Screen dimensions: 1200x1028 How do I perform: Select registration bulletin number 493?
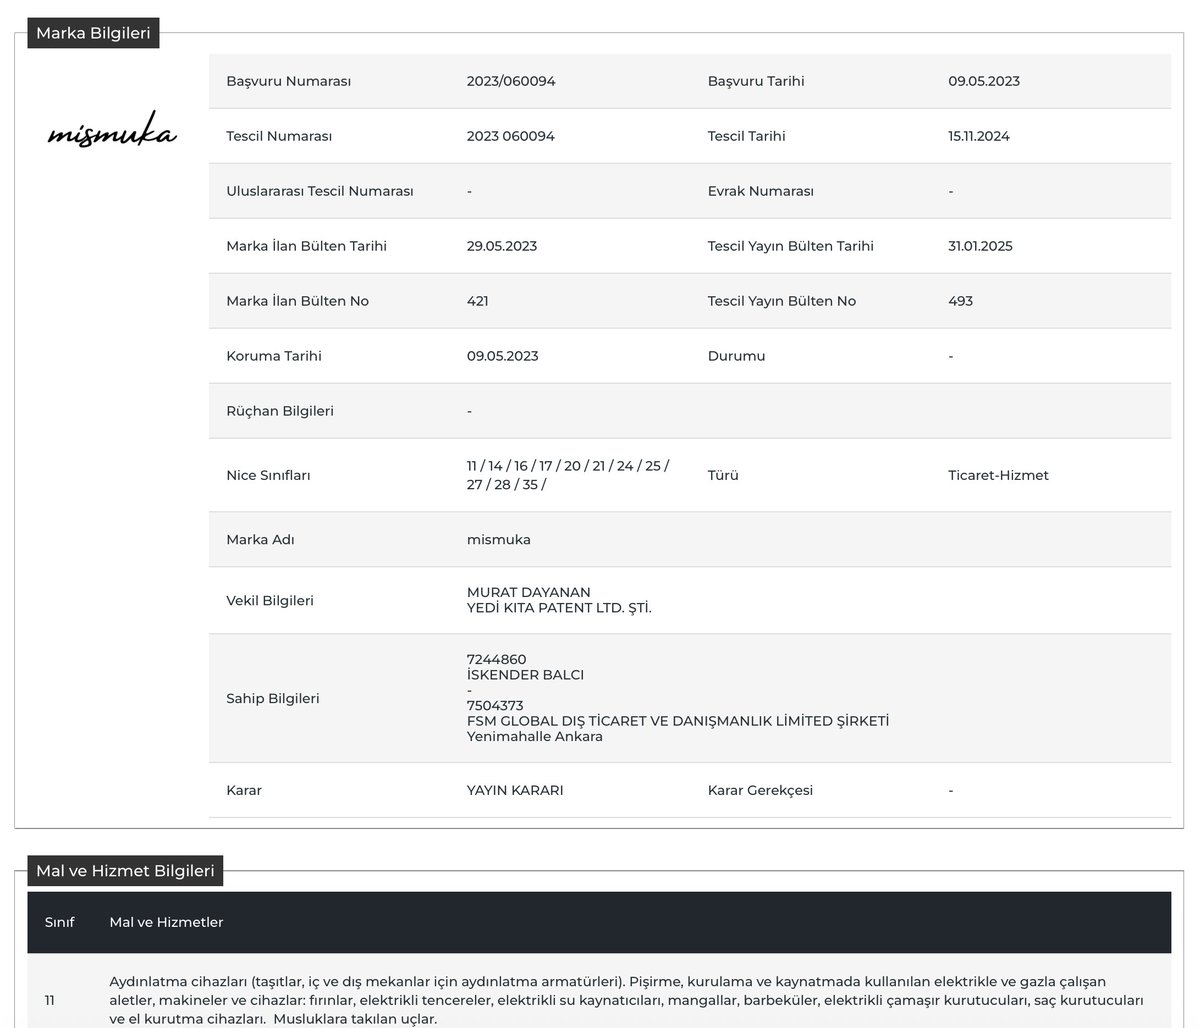pyautogui.click(x=960, y=301)
